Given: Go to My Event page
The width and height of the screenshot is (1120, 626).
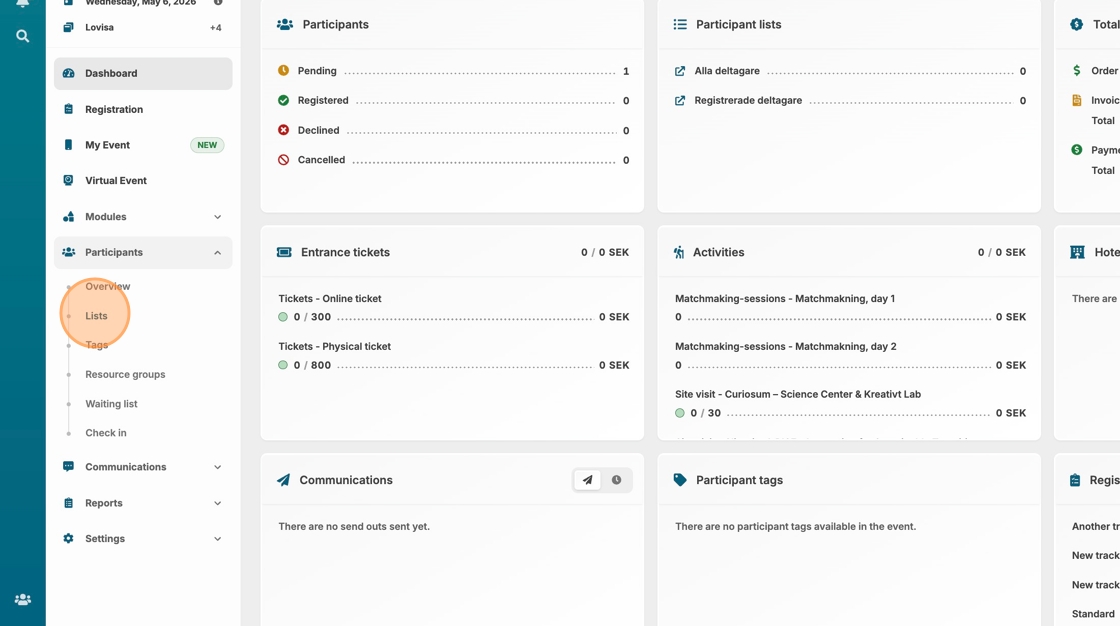Looking at the screenshot, I should pos(107,145).
